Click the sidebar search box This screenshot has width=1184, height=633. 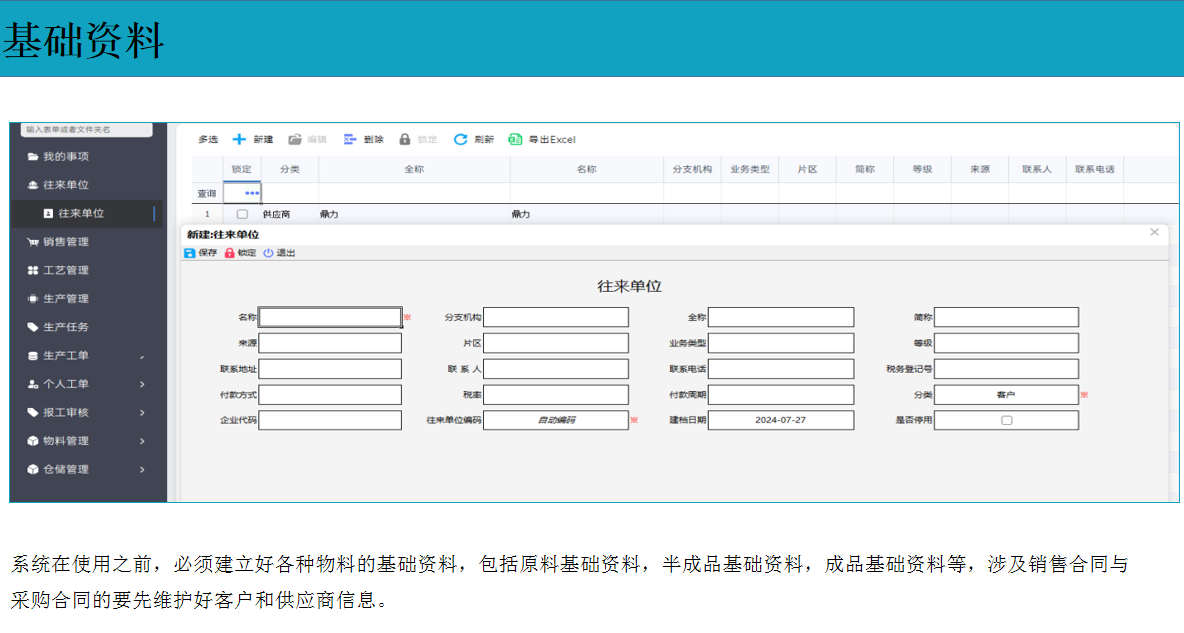pos(86,130)
